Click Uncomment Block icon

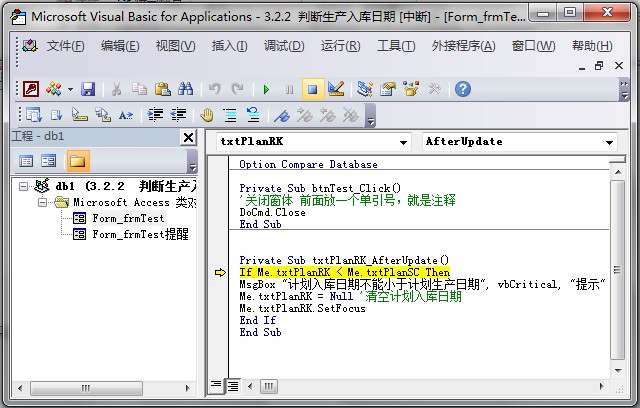pyautogui.click(x=253, y=115)
